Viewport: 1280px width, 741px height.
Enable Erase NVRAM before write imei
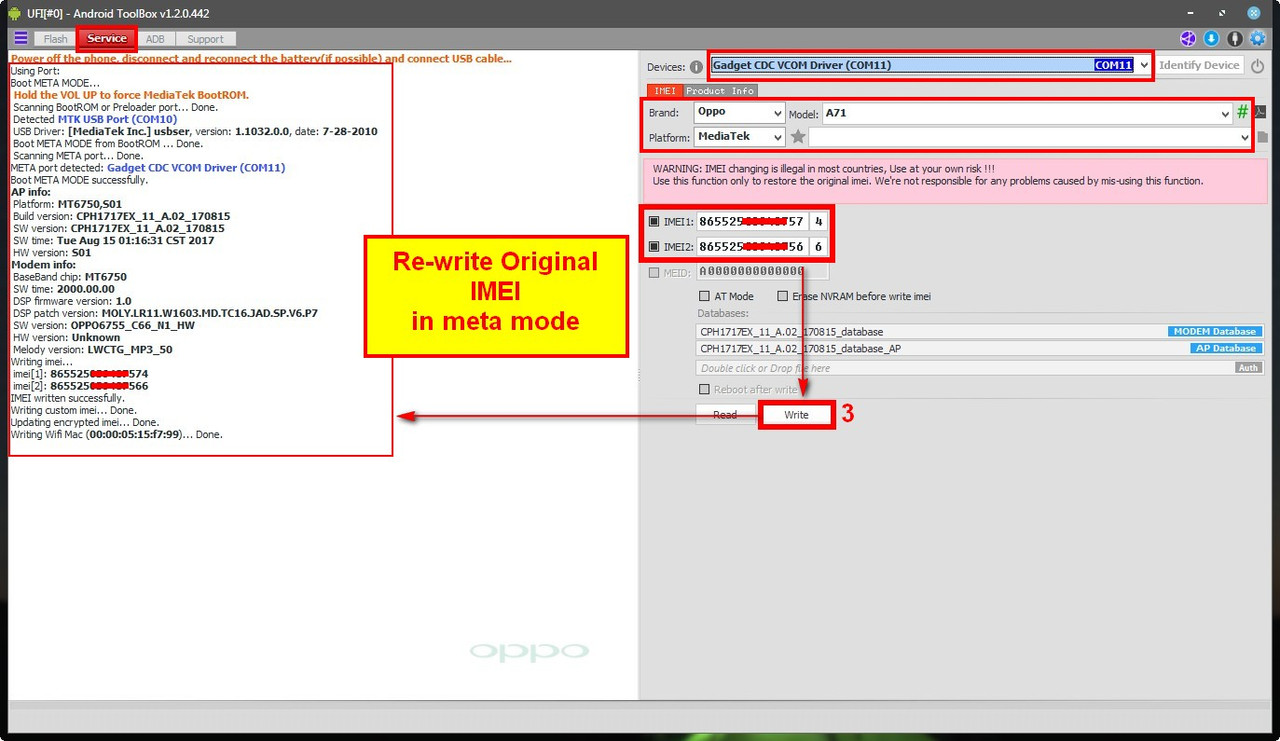click(782, 297)
